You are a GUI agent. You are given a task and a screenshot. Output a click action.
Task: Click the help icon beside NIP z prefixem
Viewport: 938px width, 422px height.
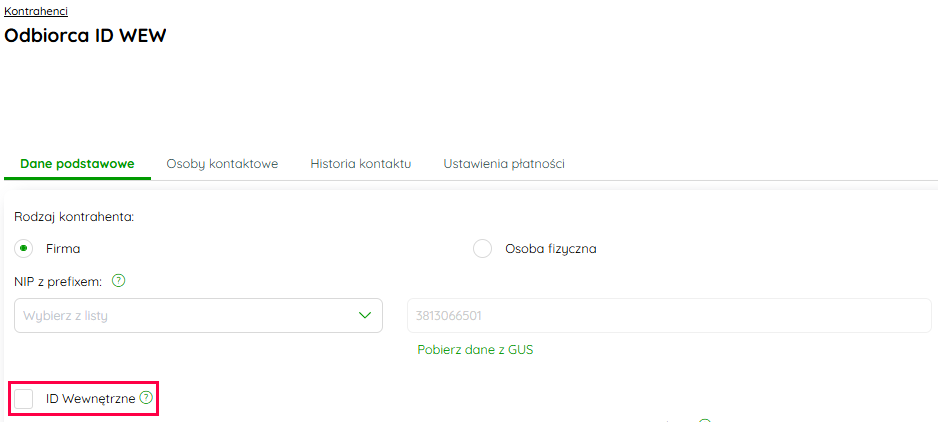(119, 281)
